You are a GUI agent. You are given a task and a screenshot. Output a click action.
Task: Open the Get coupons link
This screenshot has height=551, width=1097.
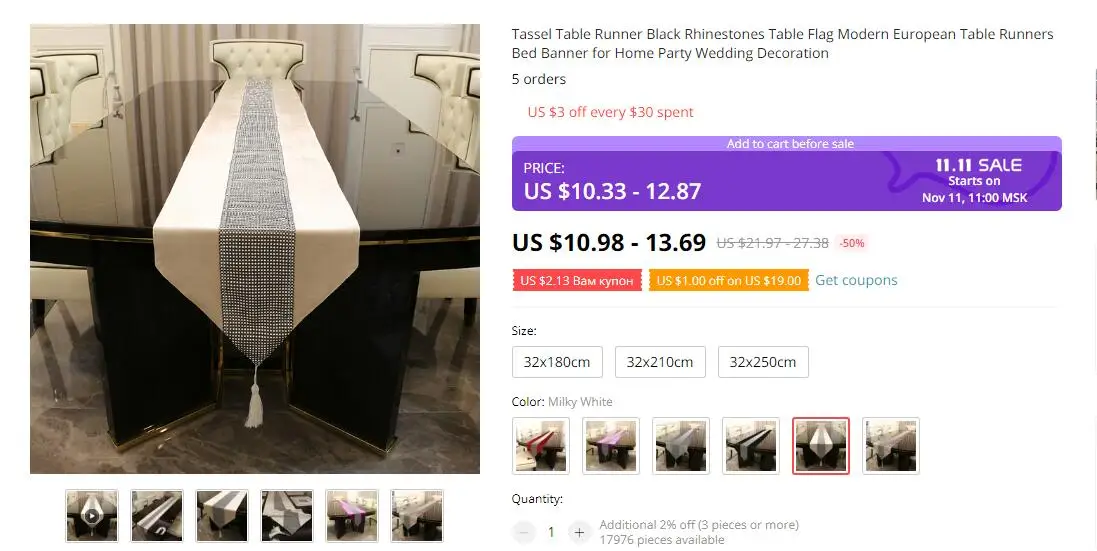click(x=856, y=280)
